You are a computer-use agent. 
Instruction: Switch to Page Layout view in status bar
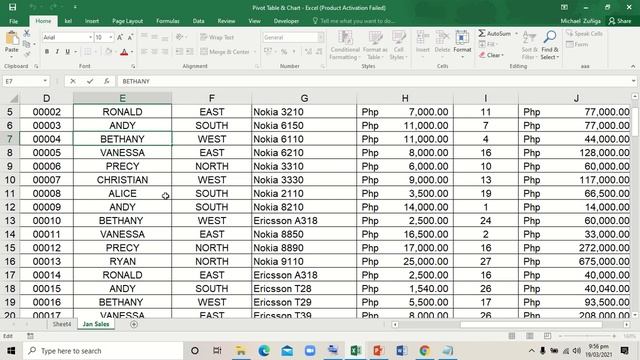(x=529, y=336)
